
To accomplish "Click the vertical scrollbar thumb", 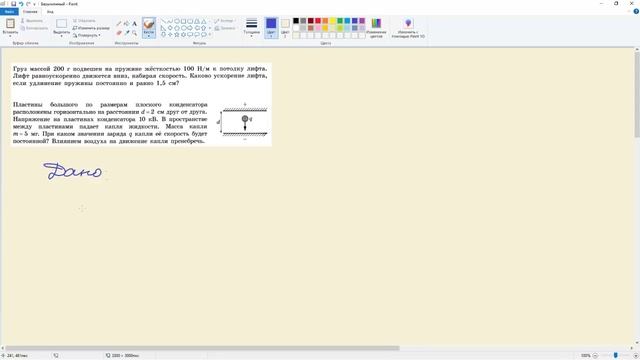I will [637, 95].
